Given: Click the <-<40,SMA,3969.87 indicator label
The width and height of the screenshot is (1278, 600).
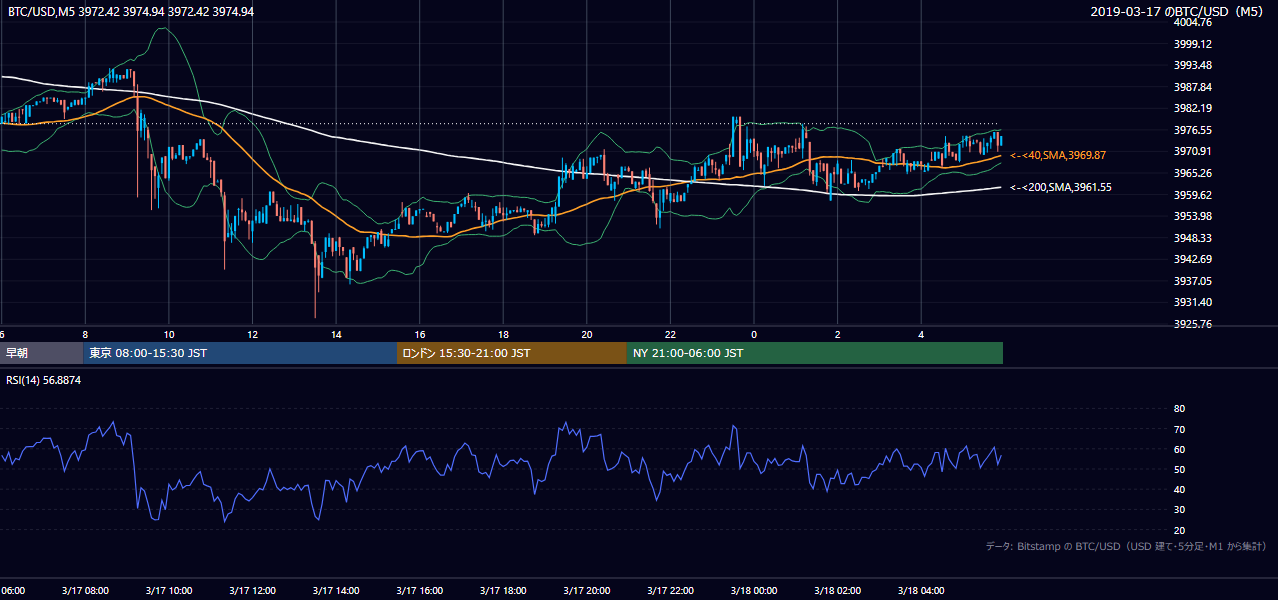Looking at the screenshot, I should [x=1059, y=156].
